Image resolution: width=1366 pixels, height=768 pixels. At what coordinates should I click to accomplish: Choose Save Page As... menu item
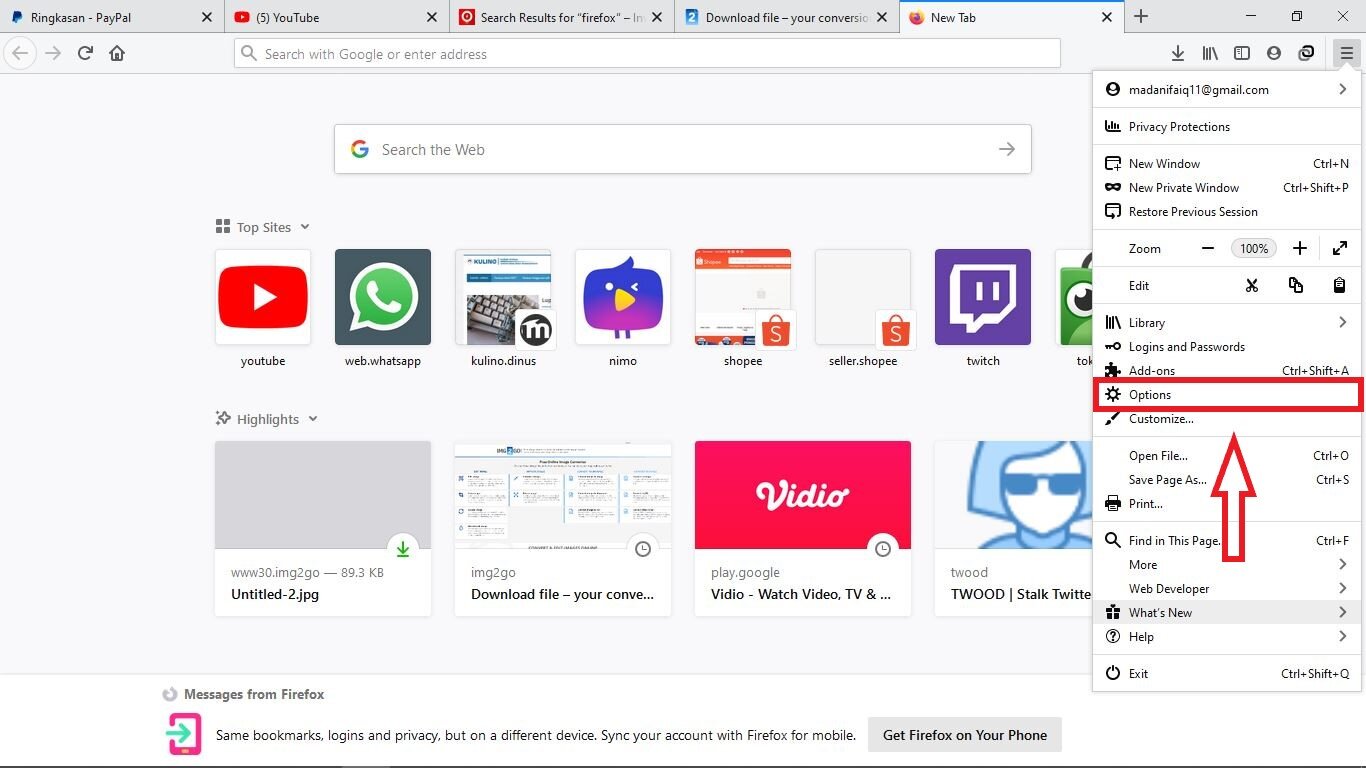[x=1227, y=479]
